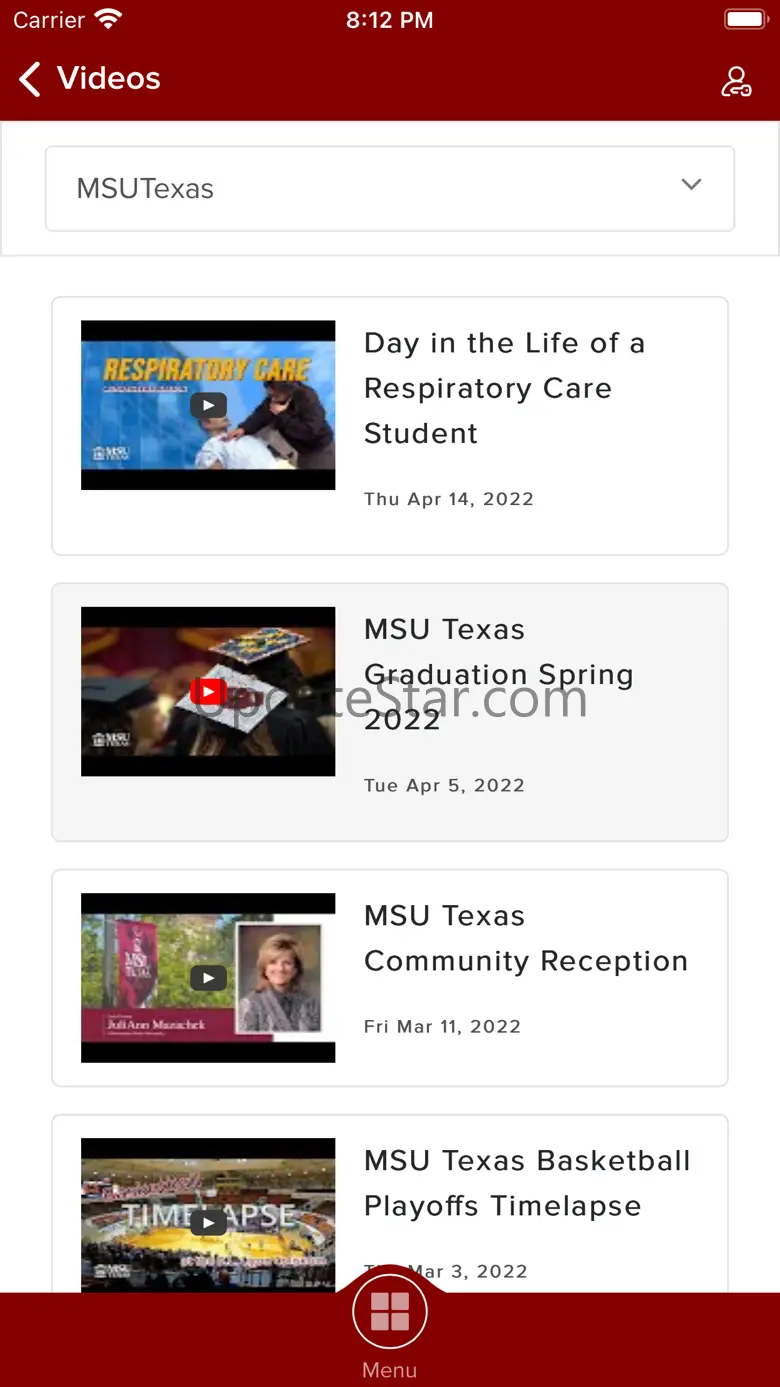Play the Community Reception video

point(208,977)
